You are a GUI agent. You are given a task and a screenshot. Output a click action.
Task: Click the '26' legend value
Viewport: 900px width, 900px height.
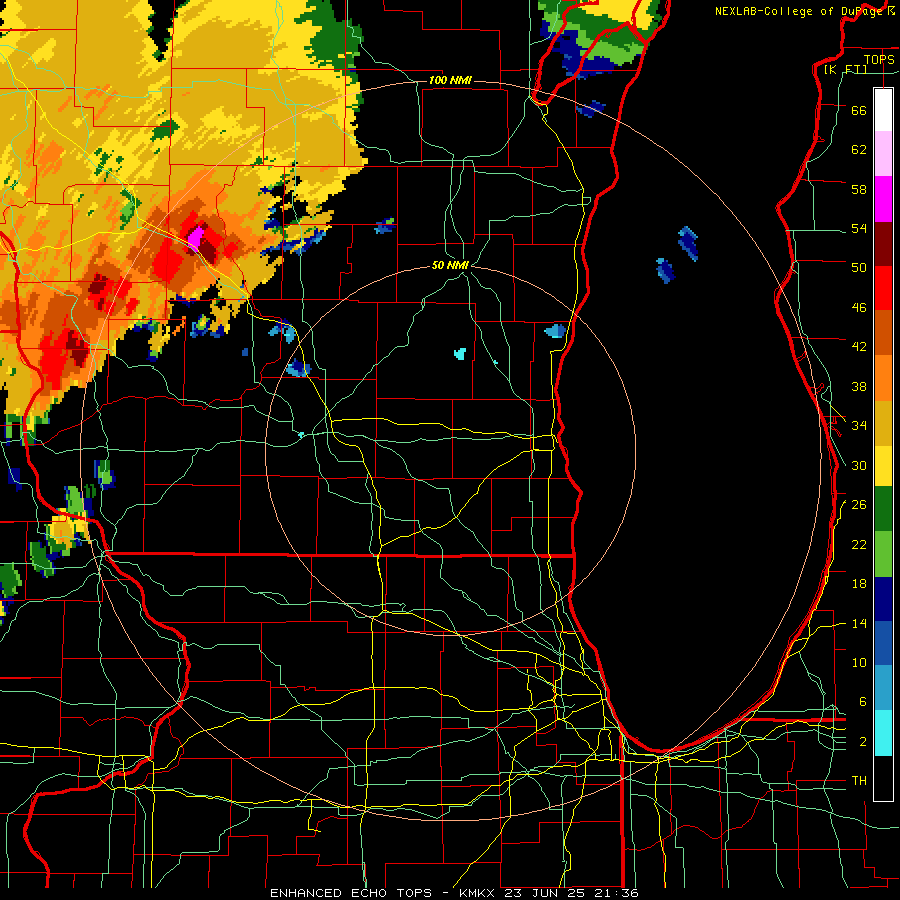click(x=859, y=505)
